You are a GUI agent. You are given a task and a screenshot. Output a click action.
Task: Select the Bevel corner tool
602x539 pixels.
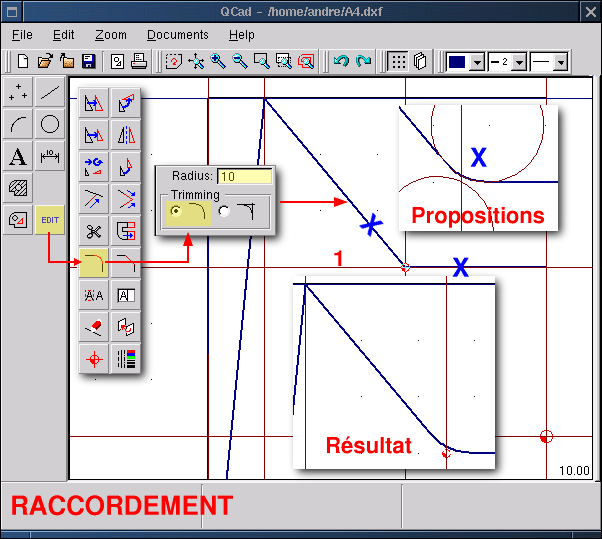126,263
